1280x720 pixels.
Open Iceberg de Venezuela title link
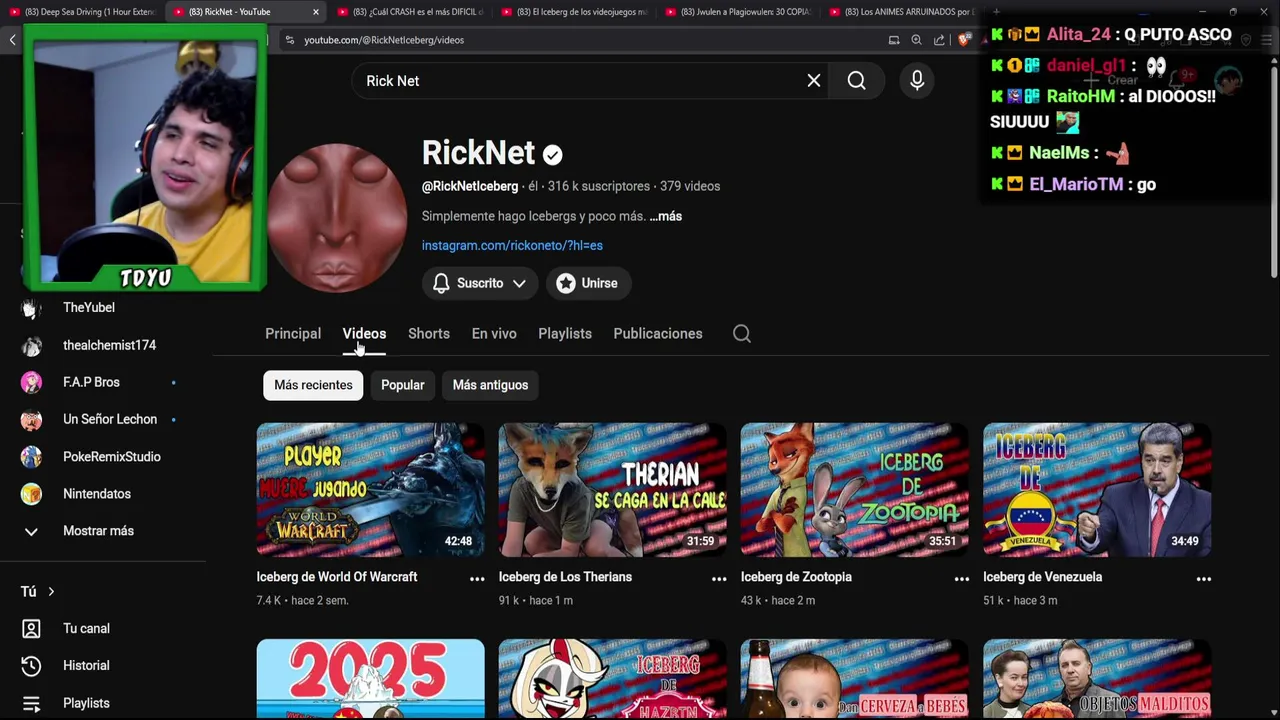1042,577
